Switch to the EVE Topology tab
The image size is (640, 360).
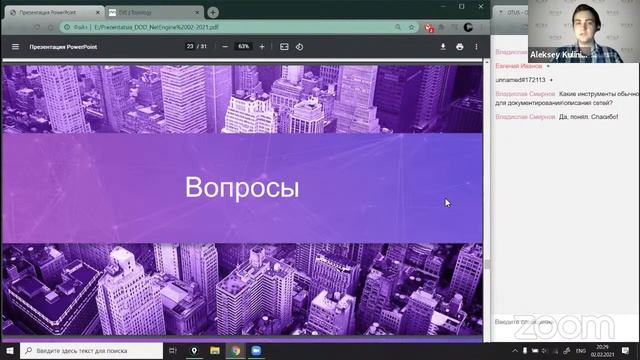[153, 13]
